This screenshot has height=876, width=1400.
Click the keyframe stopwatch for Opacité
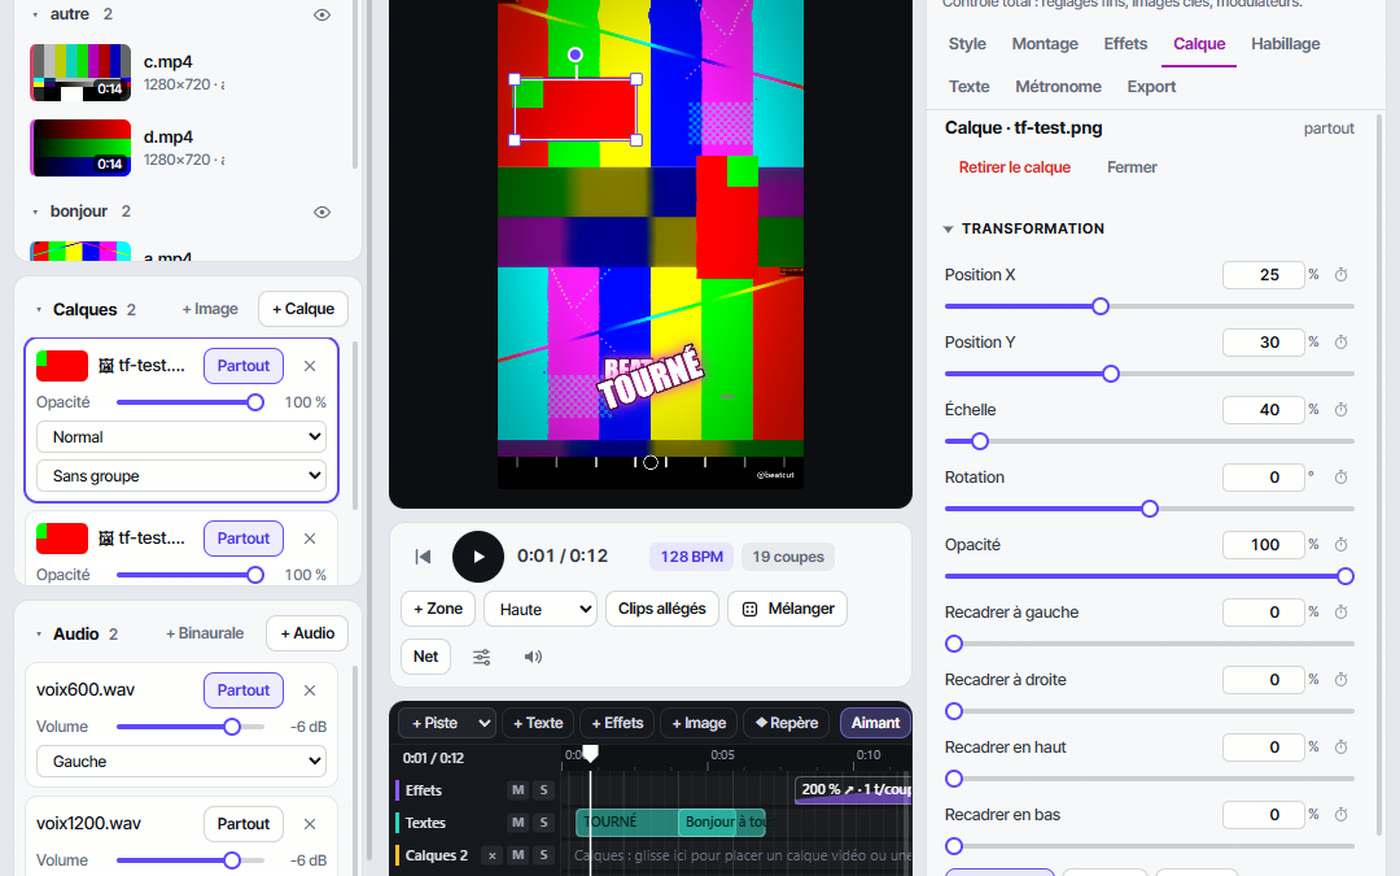[x=1341, y=545]
